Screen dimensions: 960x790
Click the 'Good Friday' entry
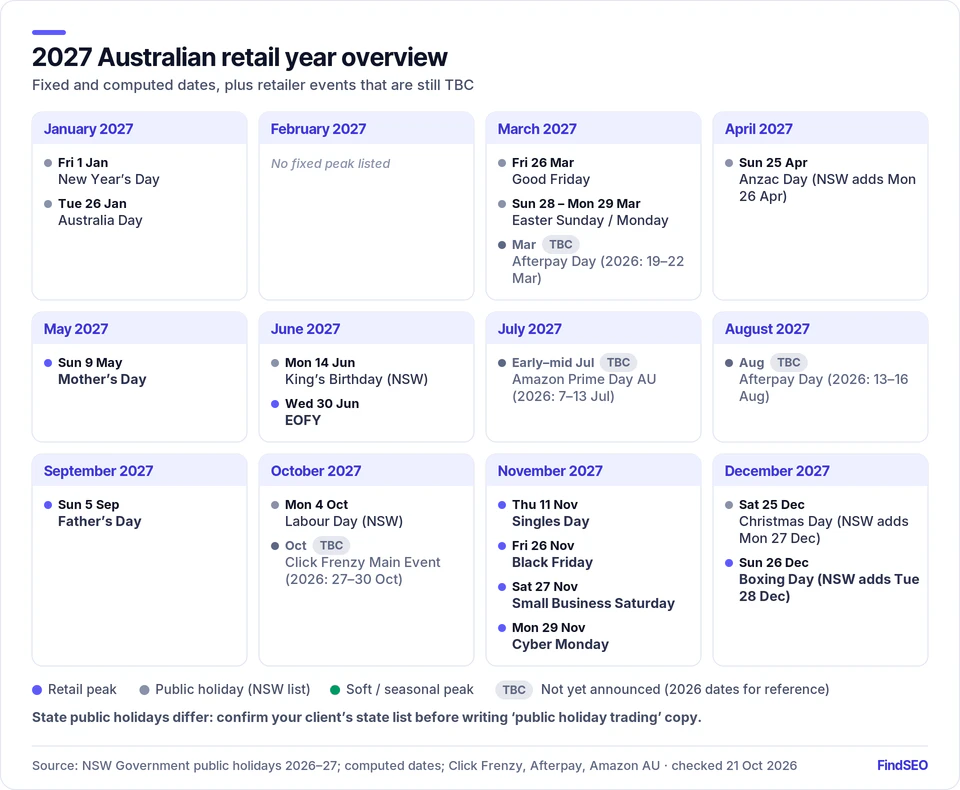click(x=551, y=179)
